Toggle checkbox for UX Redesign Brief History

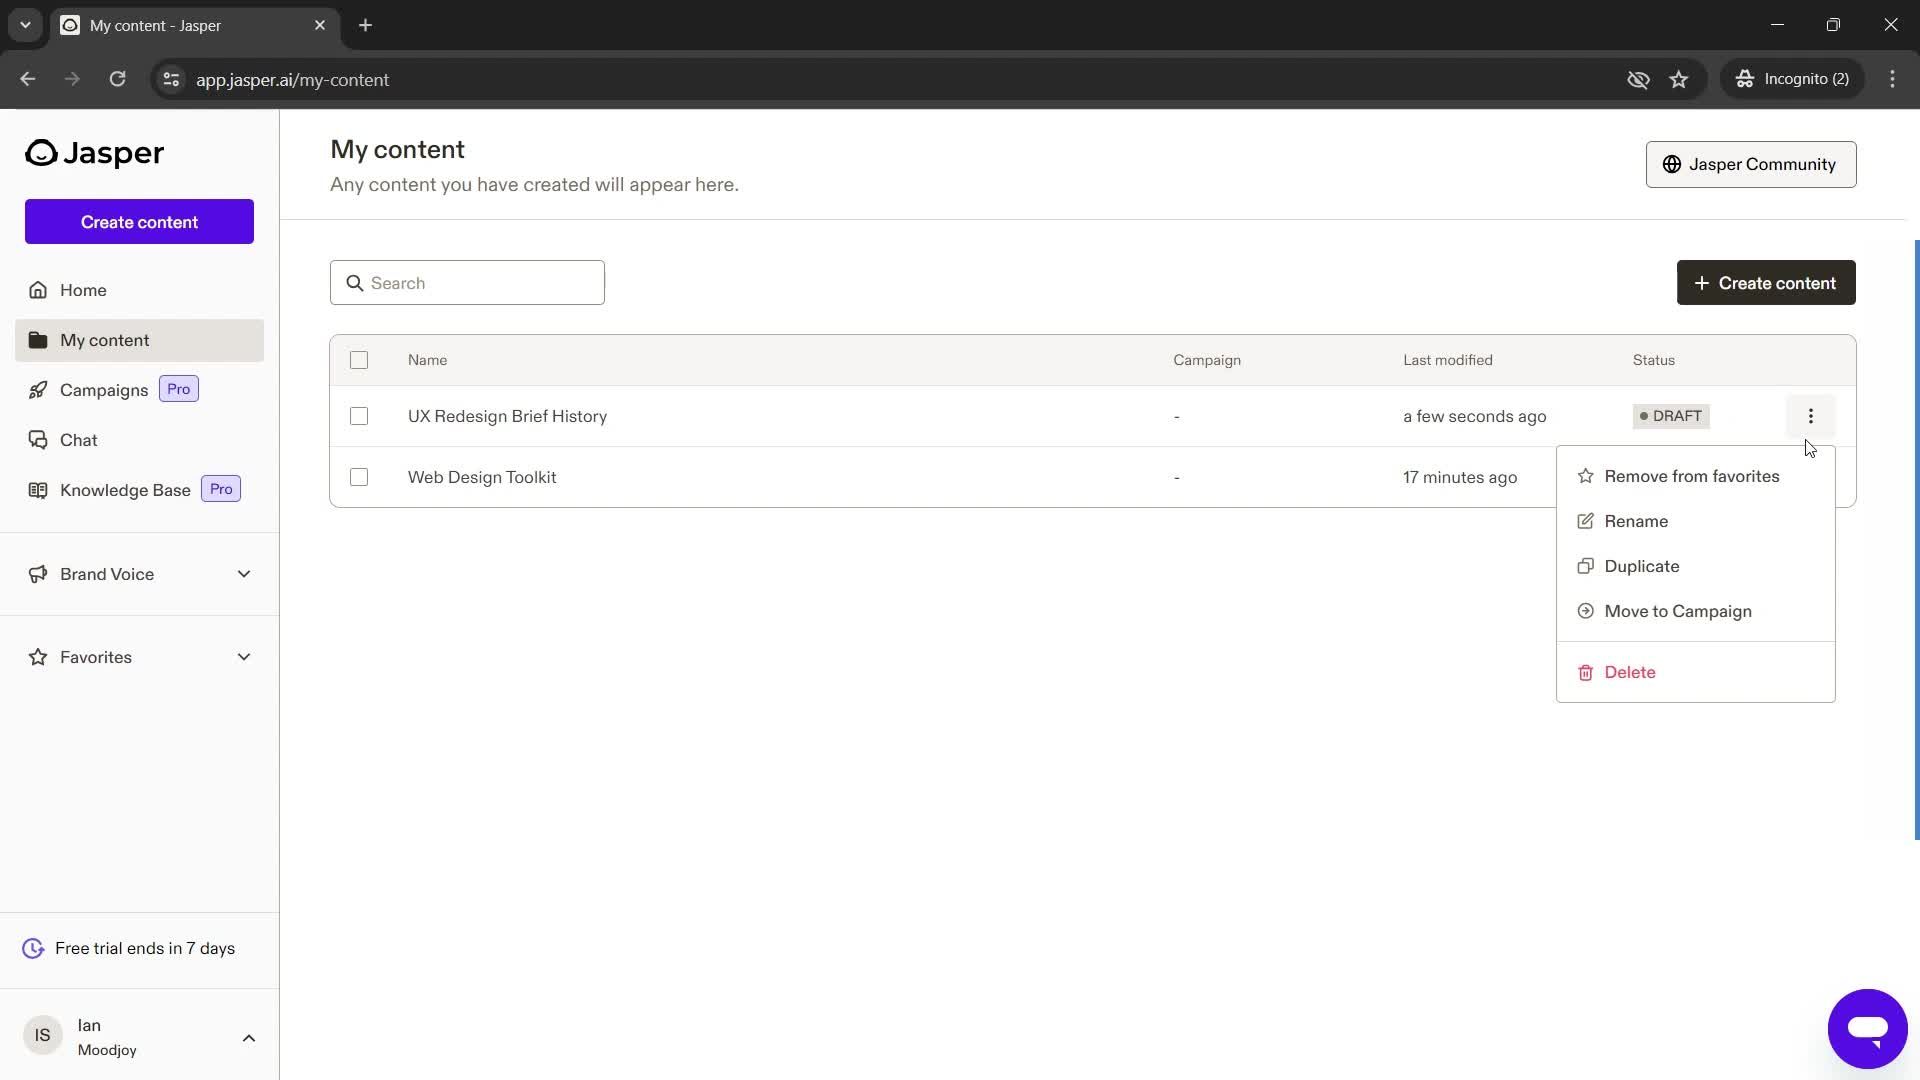point(359,417)
